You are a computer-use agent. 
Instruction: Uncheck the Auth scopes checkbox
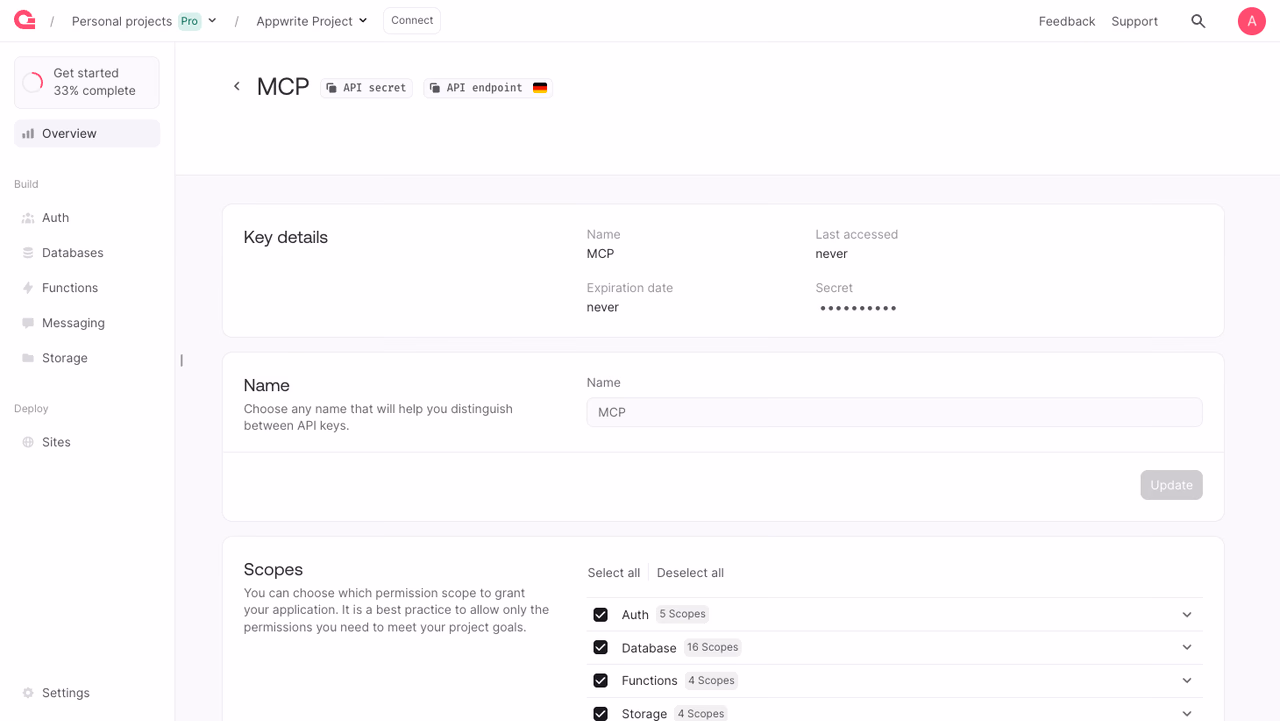point(600,615)
